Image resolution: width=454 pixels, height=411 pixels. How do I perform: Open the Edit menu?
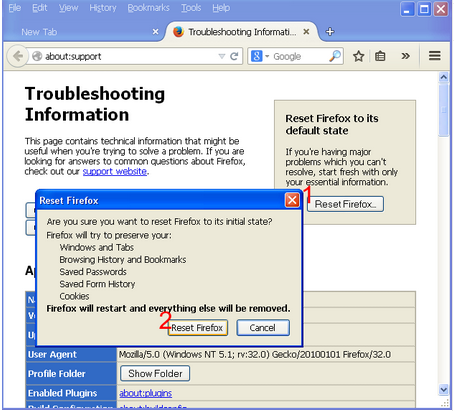[40, 8]
